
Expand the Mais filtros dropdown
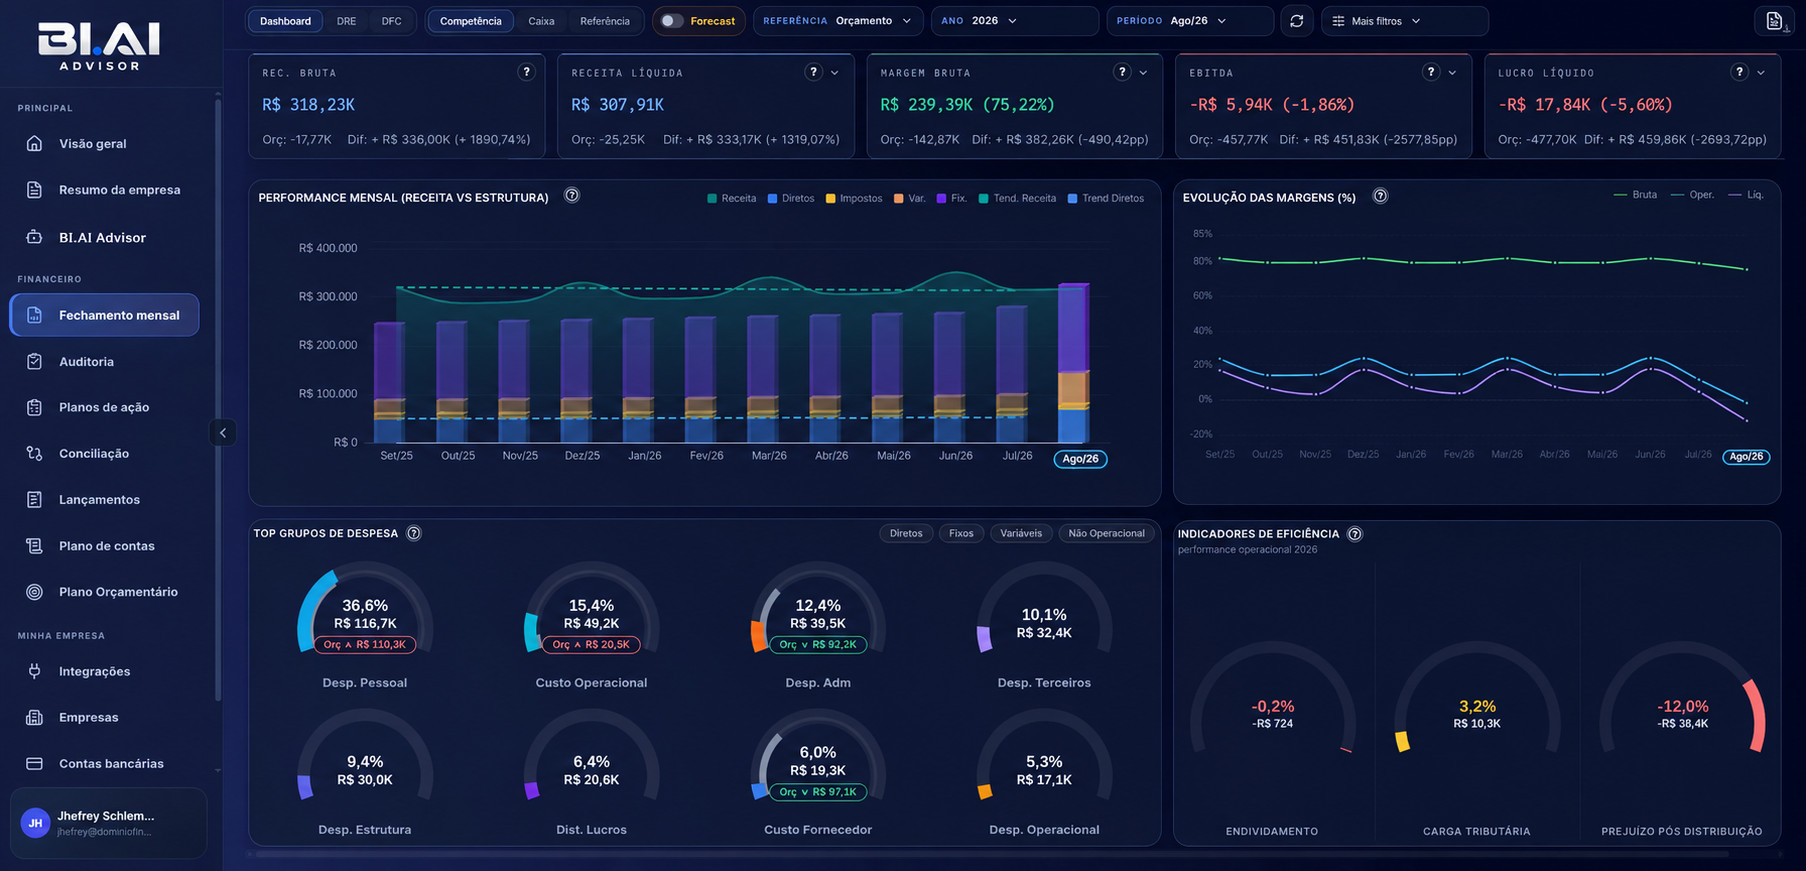point(1404,21)
